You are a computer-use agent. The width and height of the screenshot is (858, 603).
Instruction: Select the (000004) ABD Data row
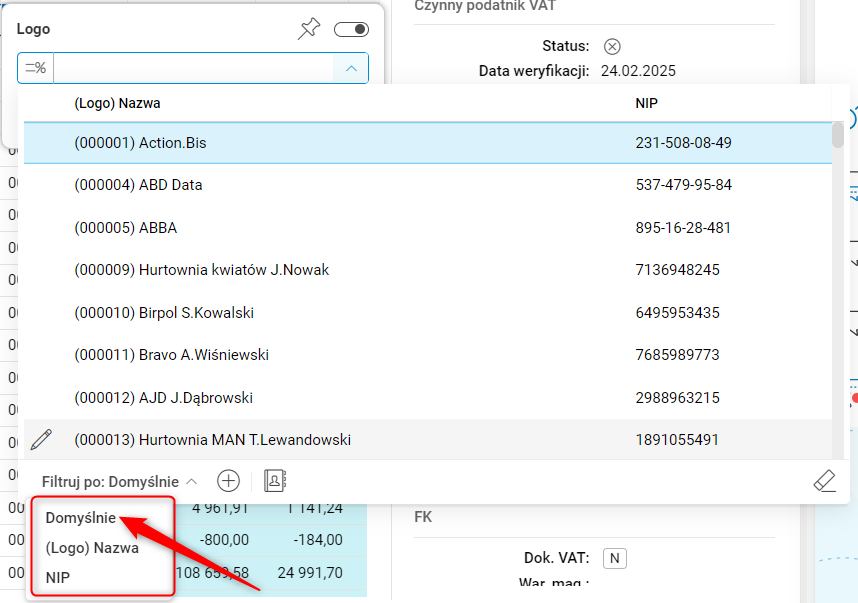click(x=428, y=185)
